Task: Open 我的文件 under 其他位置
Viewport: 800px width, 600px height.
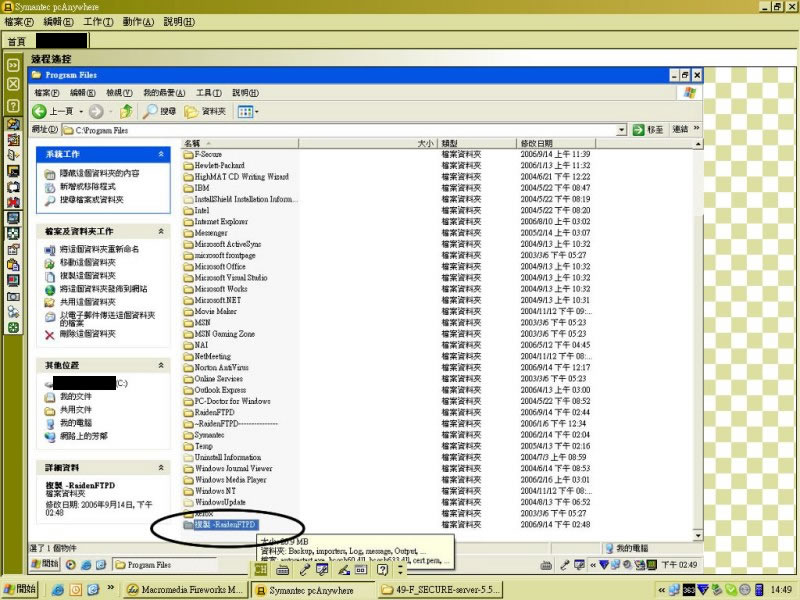Action: [76, 397]
